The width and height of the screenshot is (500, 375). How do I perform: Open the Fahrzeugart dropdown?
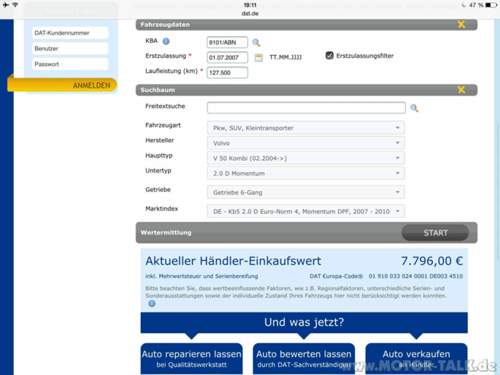pos(306,128)
